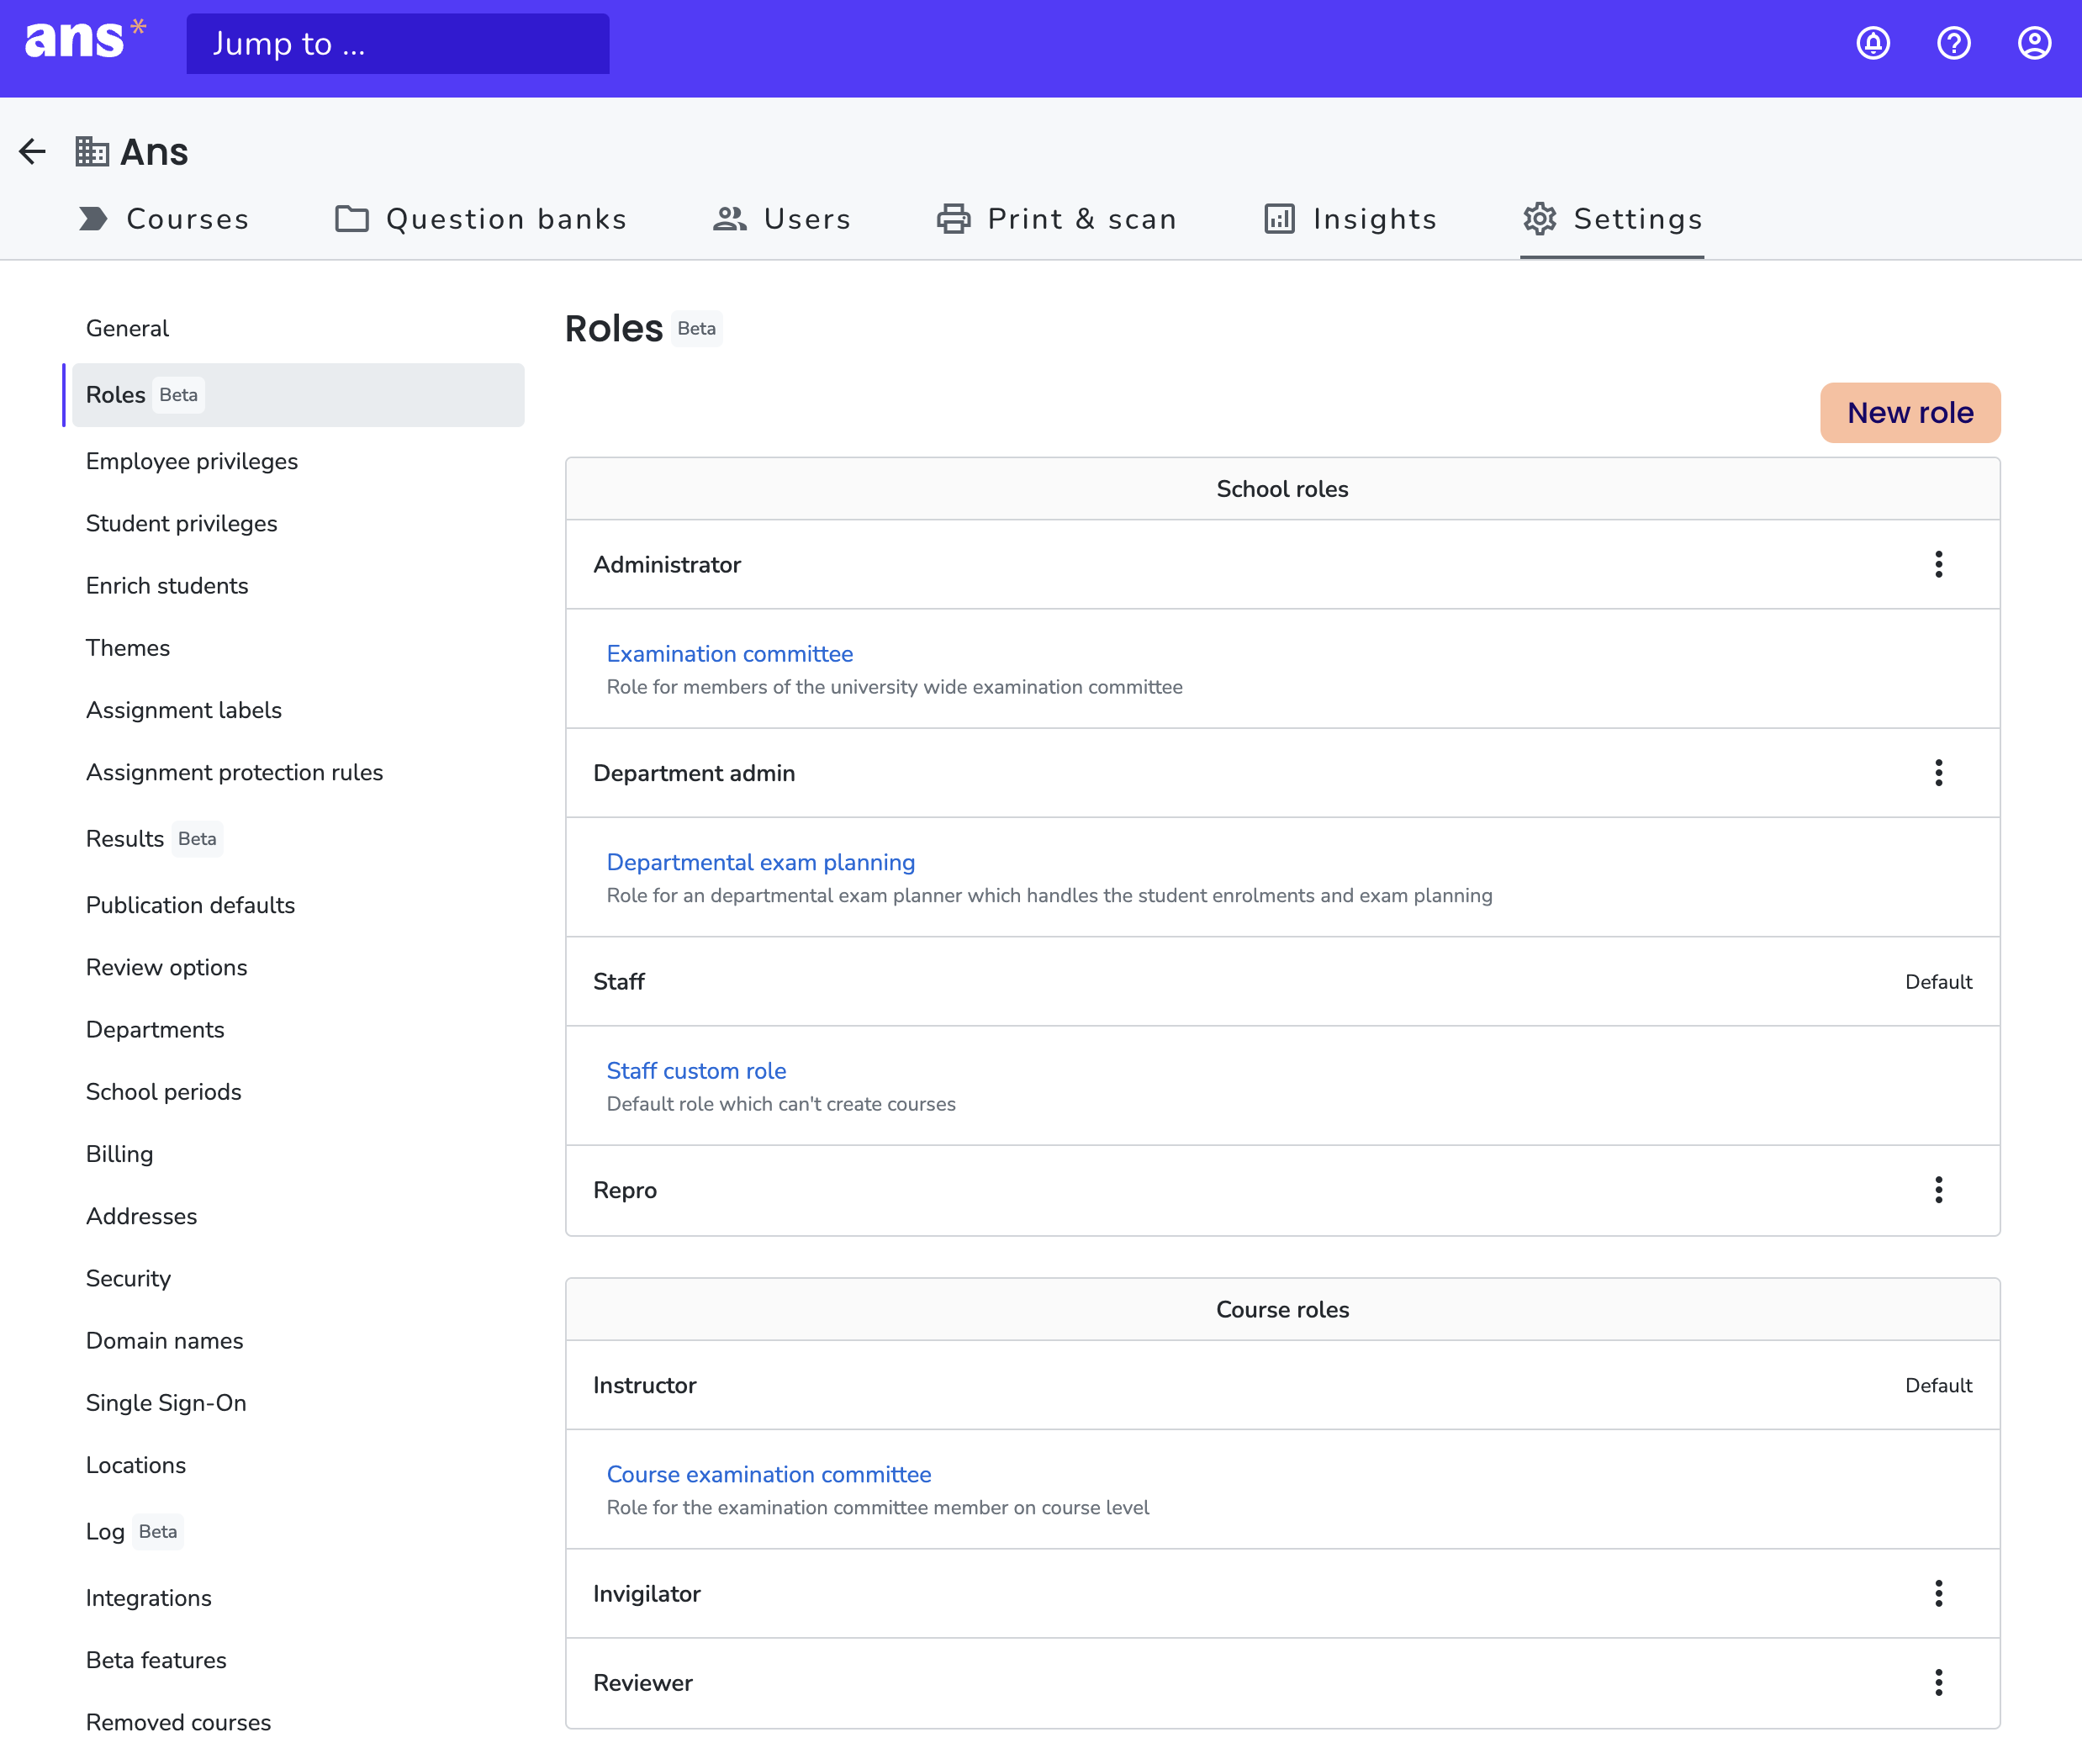The image size is (2082, 1764).
Task: Select Domain names in sidebar
Action: pyautogui.click(x=298, y=1341)
